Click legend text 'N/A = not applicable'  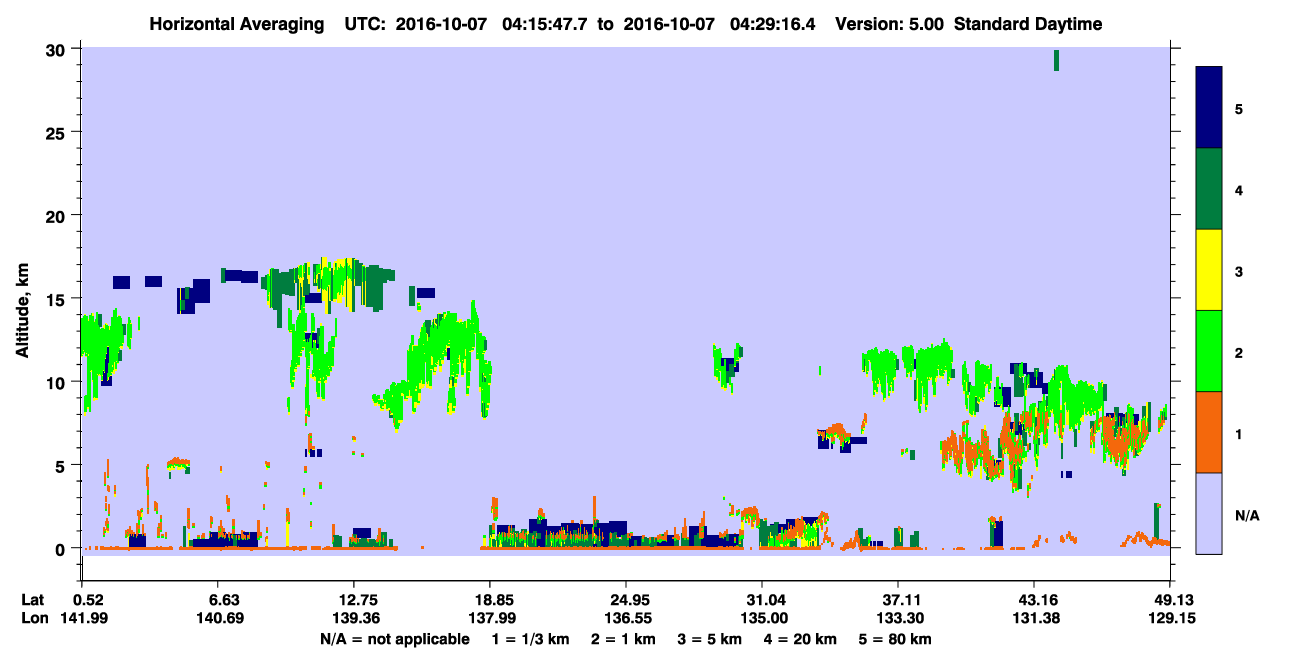point(394,639)
